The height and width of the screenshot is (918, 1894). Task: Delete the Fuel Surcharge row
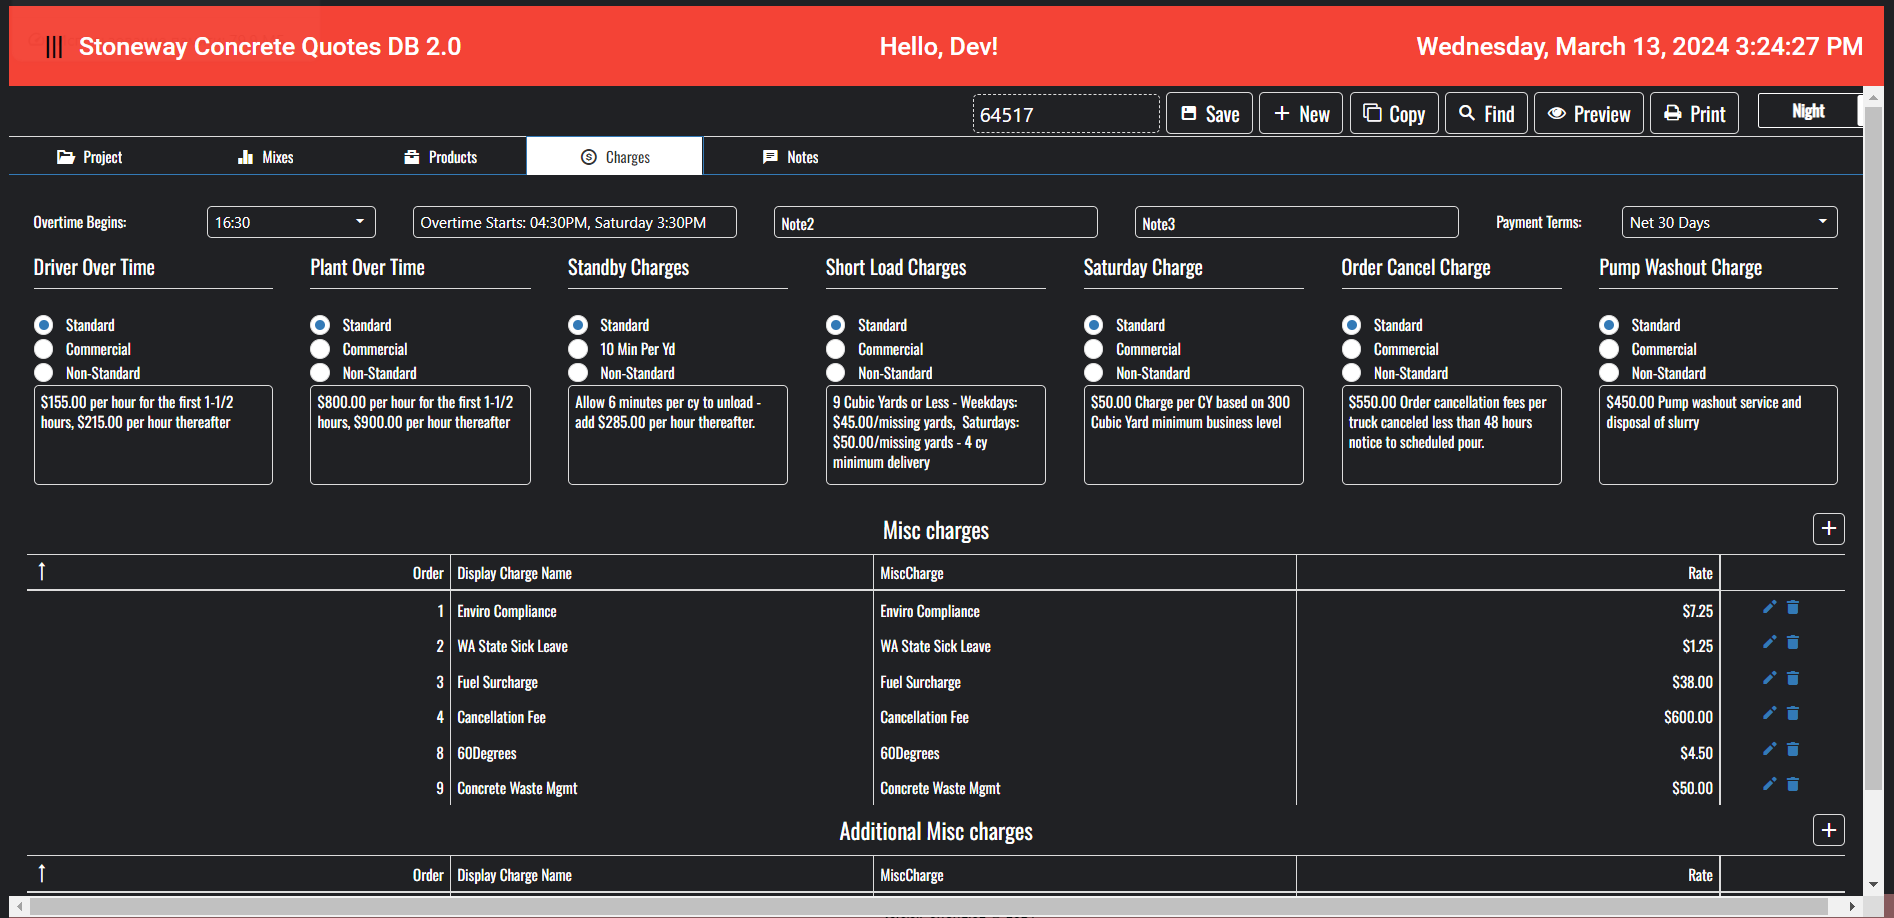1793,678
